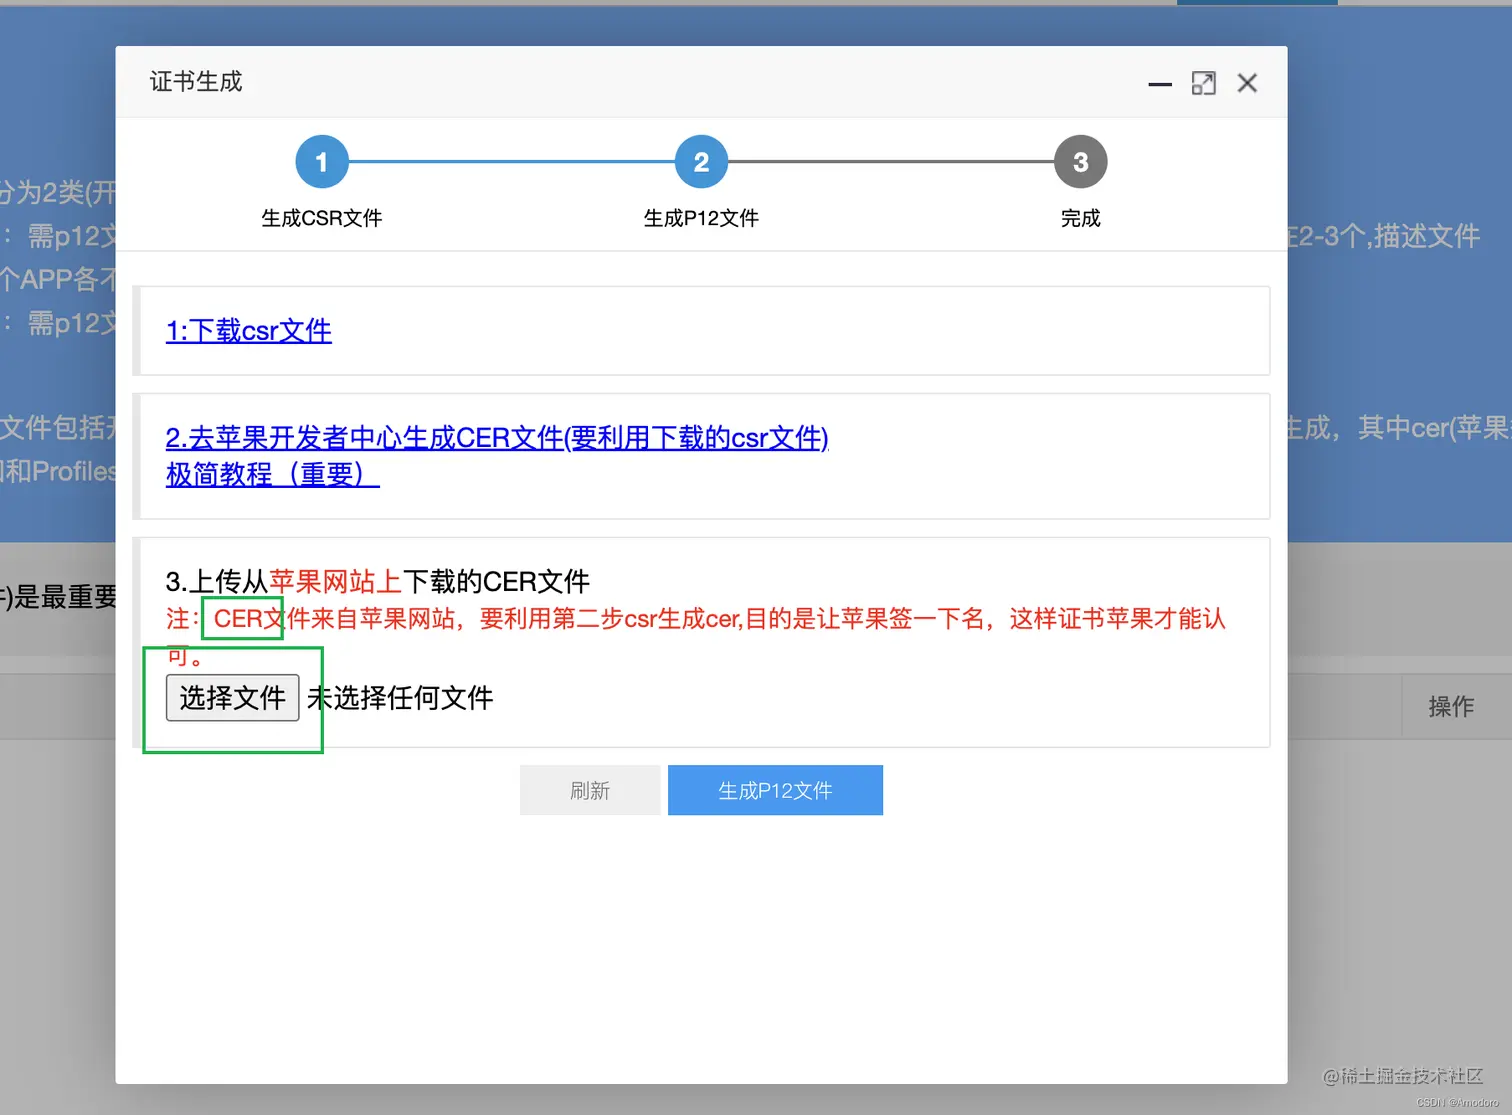
Task: Select step 2 生成P12文件 circle
Action: coord(701,161)
